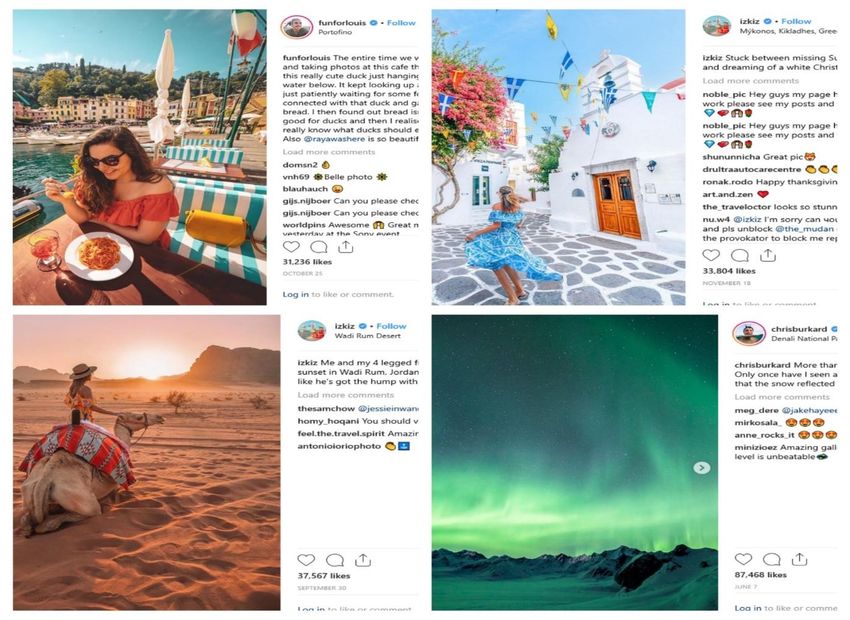Load more comments on the Mykonos post

(x=750, y=81)
